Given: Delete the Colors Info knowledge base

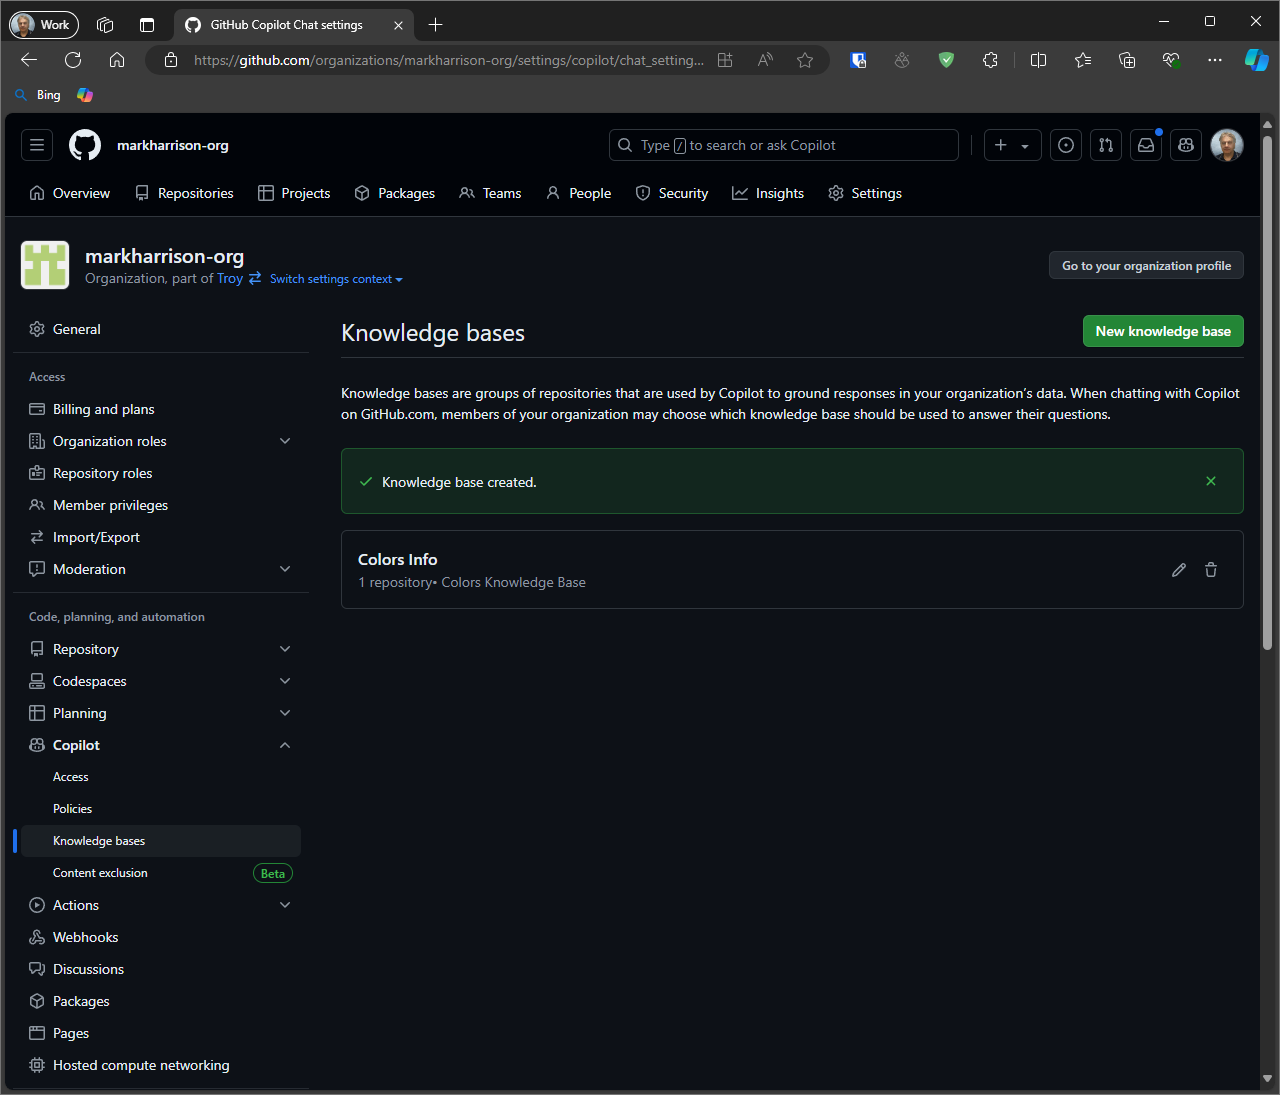Looking at the screenshot, I should (1211, 570).
